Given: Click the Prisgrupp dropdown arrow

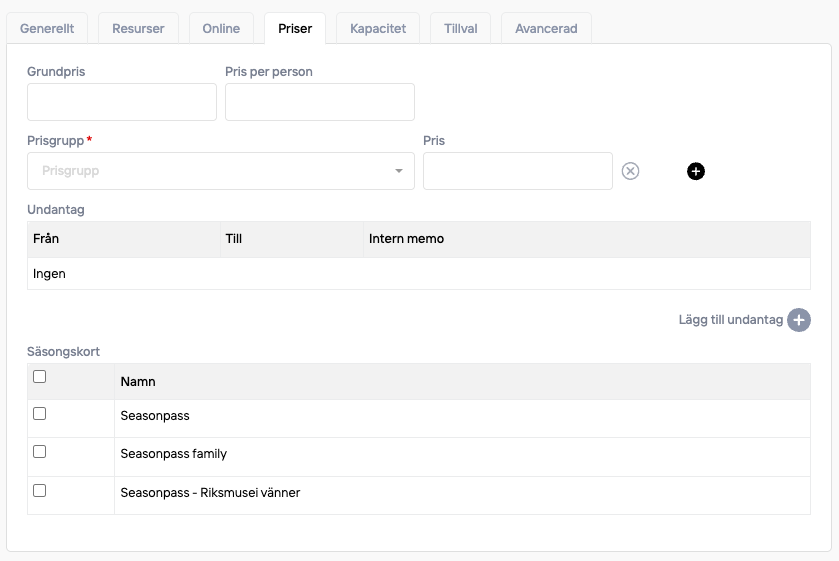Looking at the screenshot, I should 399,171.
